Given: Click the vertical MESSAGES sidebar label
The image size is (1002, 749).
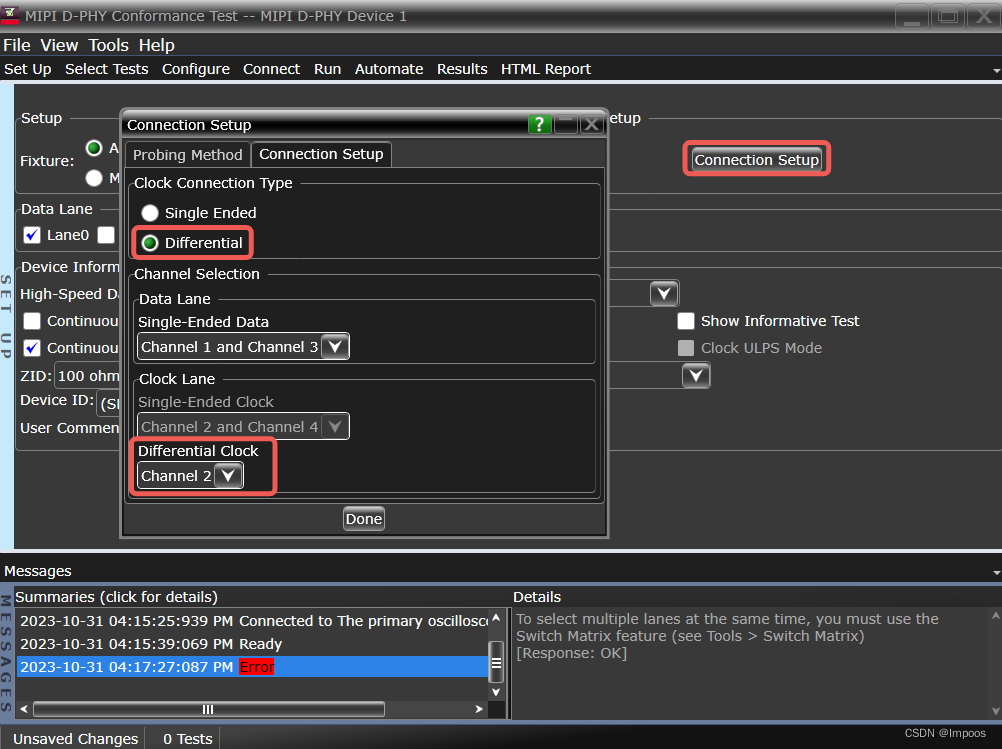Looking at the screenshot, I should pyautogui.click(x=9, y=655).
